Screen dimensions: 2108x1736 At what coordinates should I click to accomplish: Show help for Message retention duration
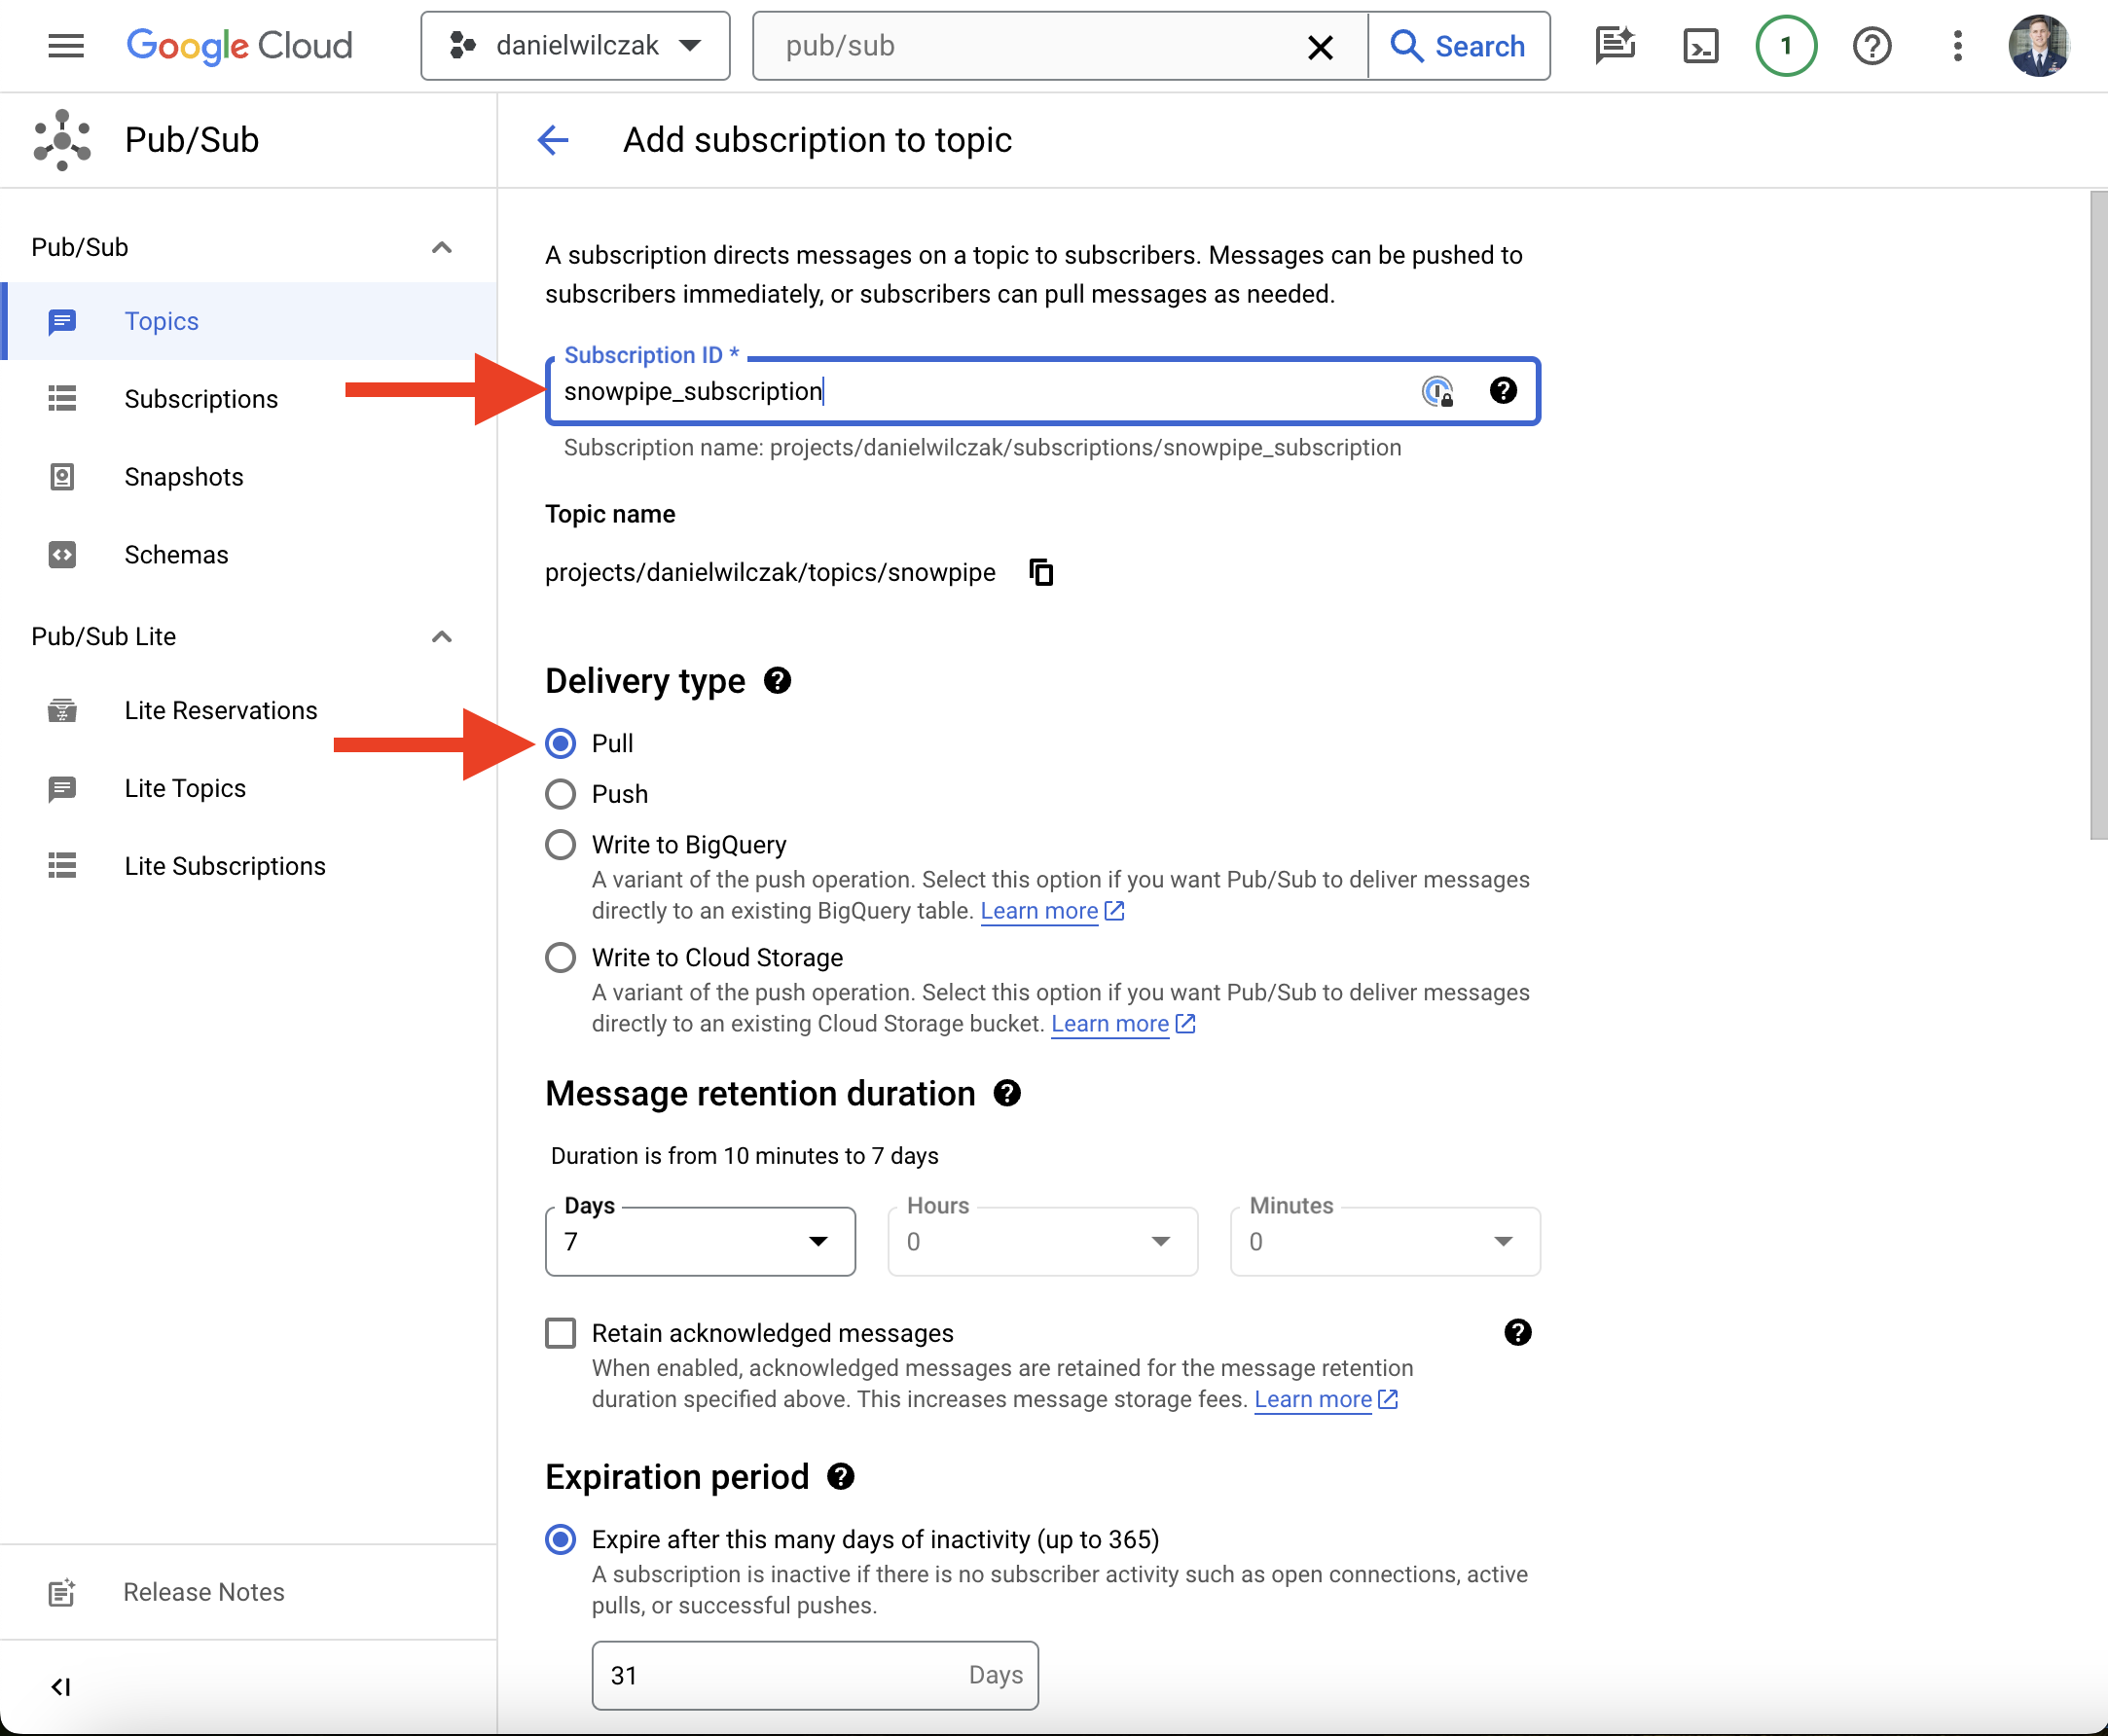tap(1007, 1093)
